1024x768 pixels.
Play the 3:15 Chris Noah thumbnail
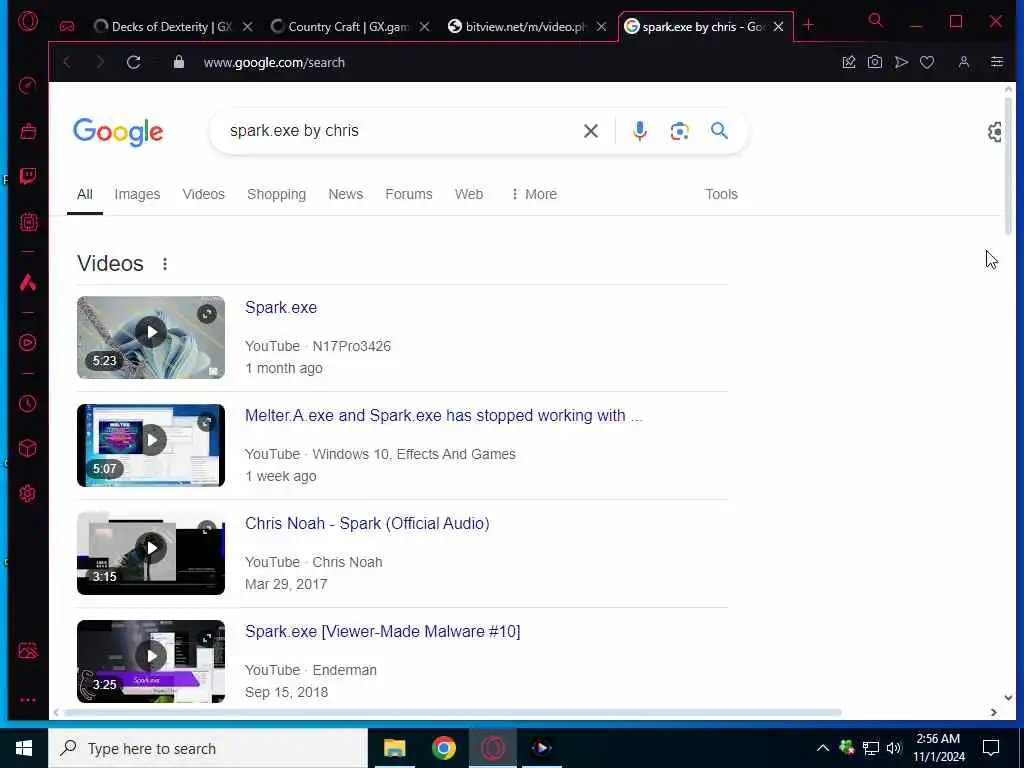(151, 553)
